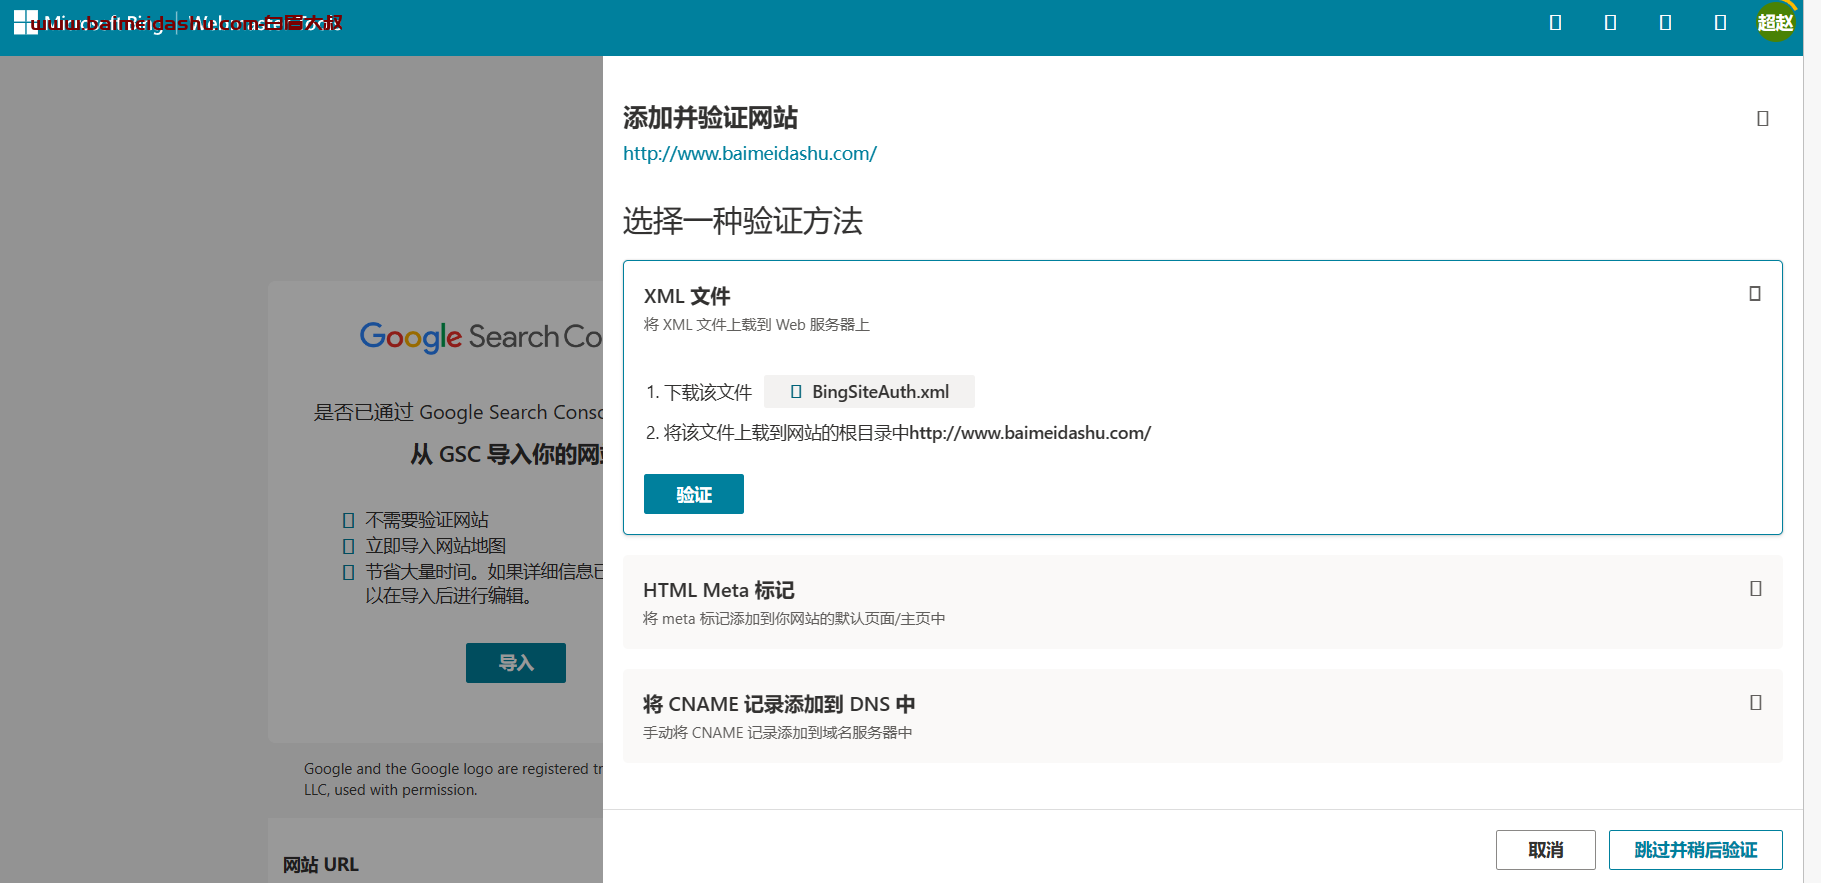Click the second header toolbar icon

point(1610,23)
